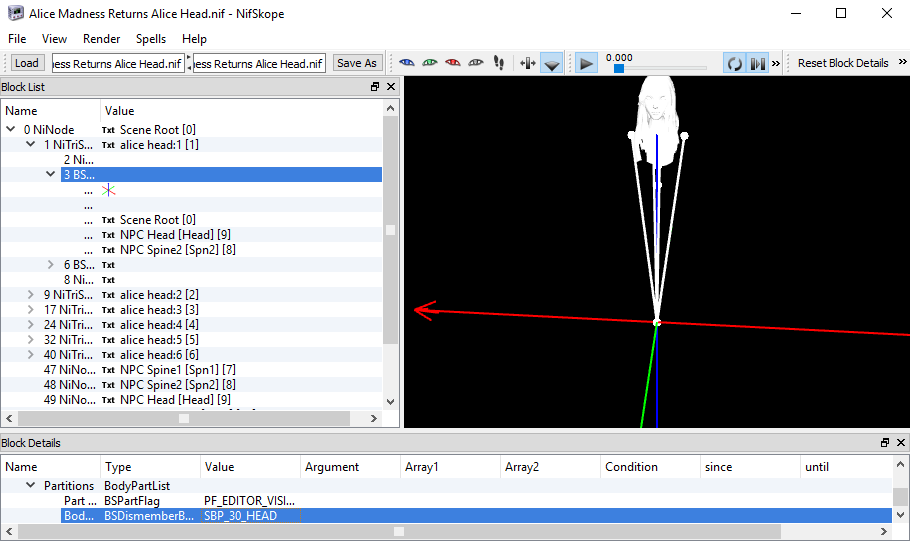910x542 pixels.
Task: Click Reset Block Details
Action: click(x=843, y=63)
